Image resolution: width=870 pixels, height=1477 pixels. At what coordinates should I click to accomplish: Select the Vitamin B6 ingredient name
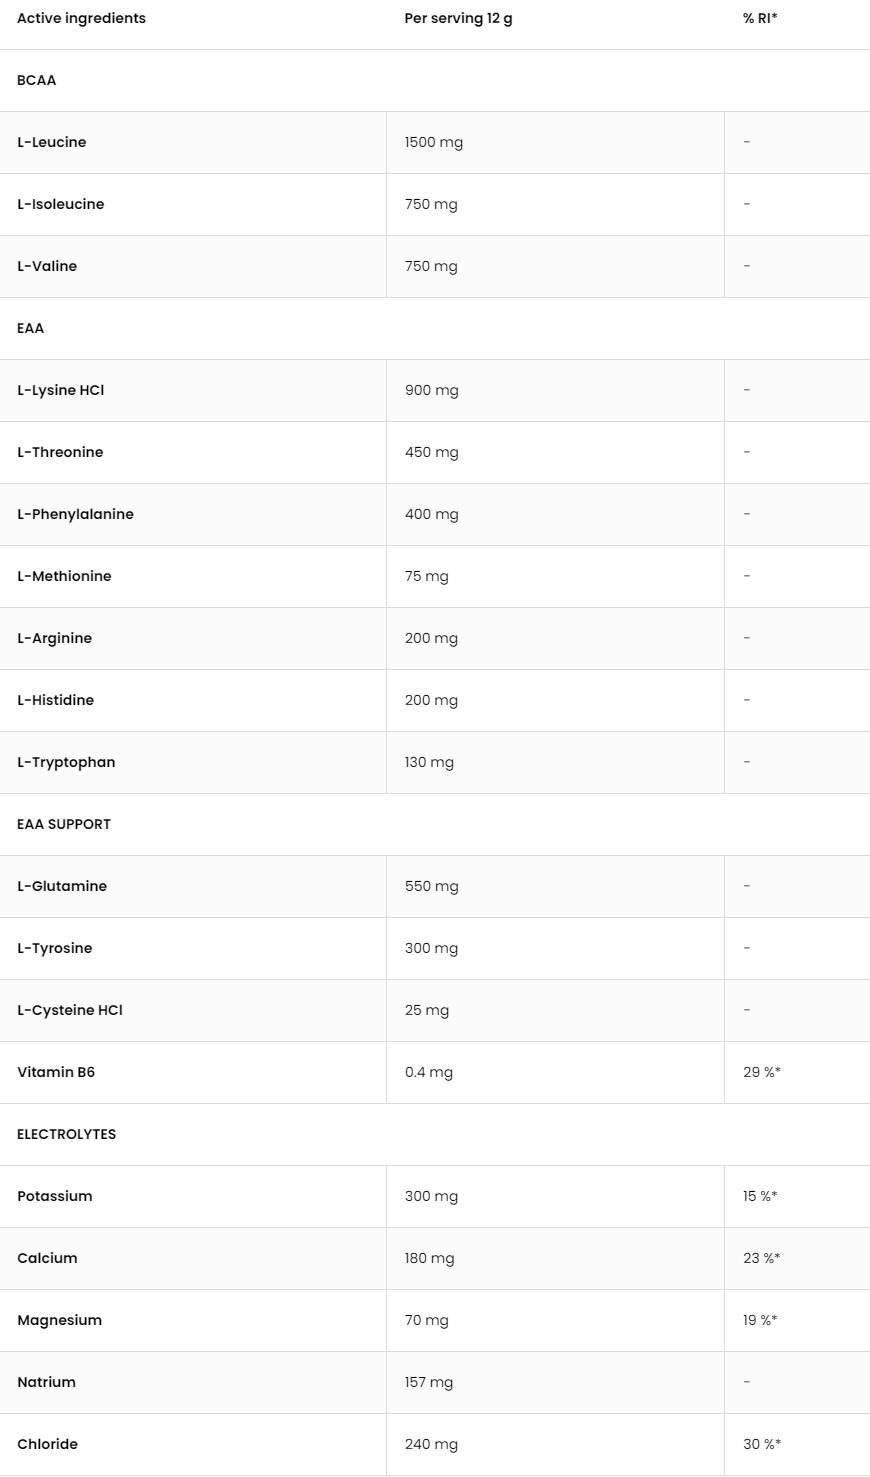click(56, 1072)
